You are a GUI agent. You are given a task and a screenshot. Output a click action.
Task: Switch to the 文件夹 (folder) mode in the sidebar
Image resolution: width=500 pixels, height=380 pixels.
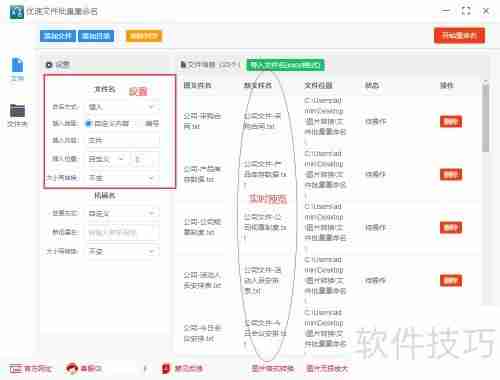pyautogui.click(x=17, y=115)
